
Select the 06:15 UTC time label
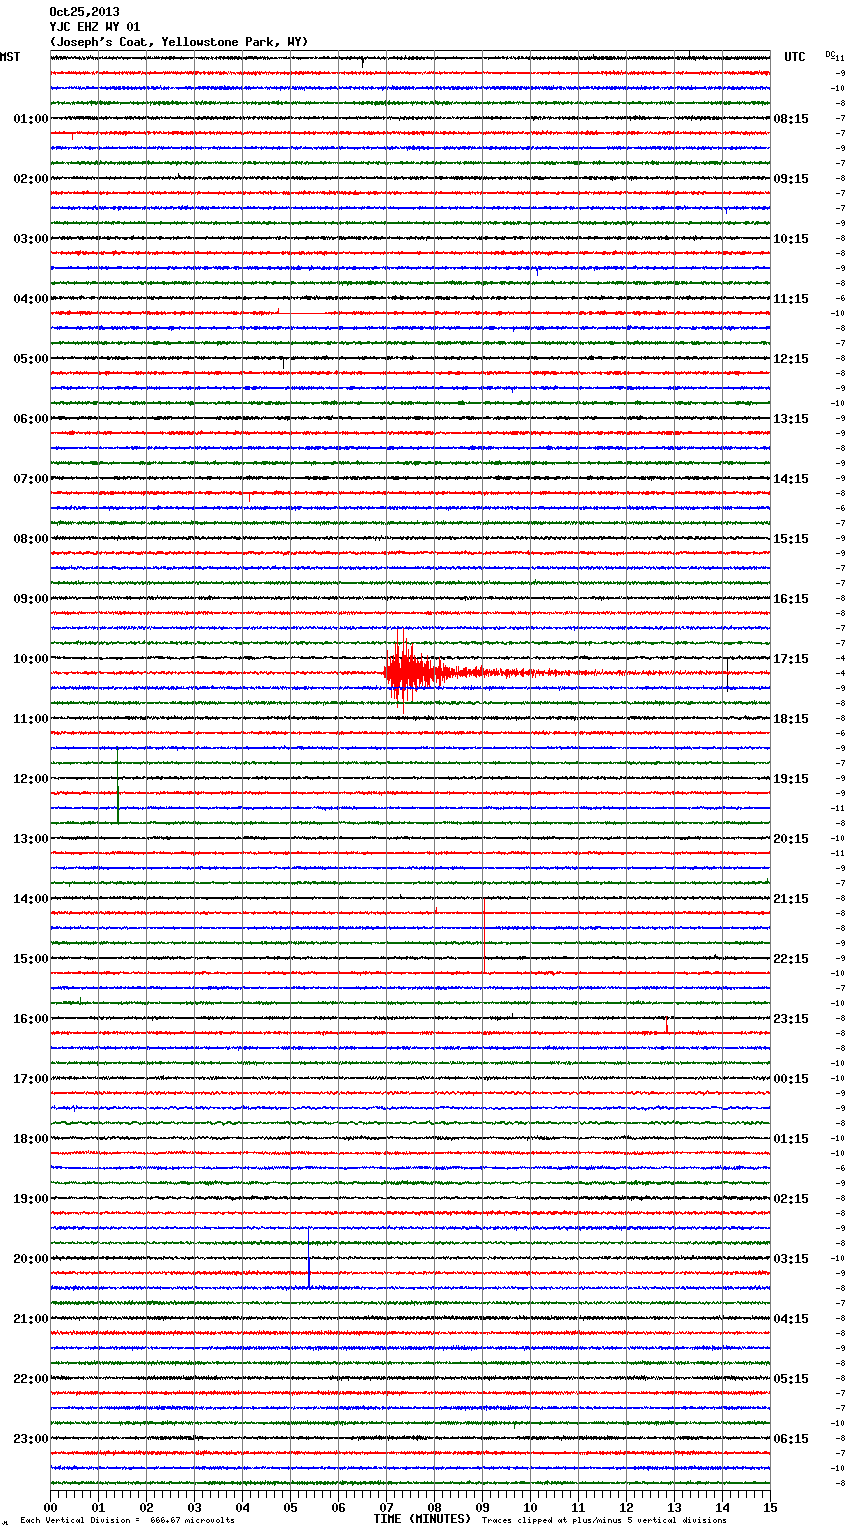click(791, 1439)
